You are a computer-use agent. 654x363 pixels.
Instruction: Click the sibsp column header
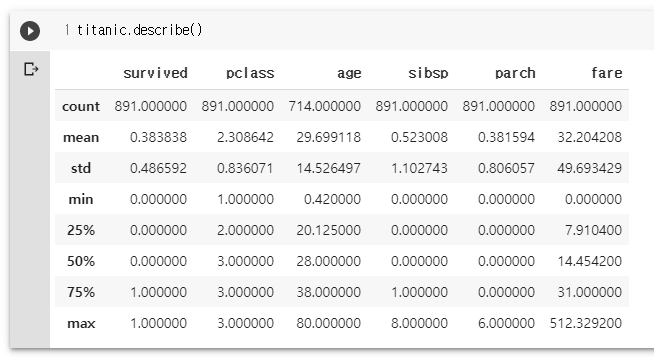428,73
